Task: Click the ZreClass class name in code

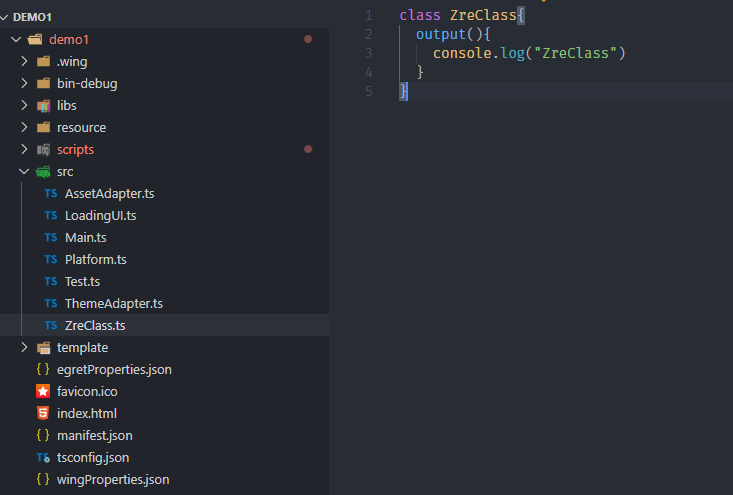Action: 483,15
